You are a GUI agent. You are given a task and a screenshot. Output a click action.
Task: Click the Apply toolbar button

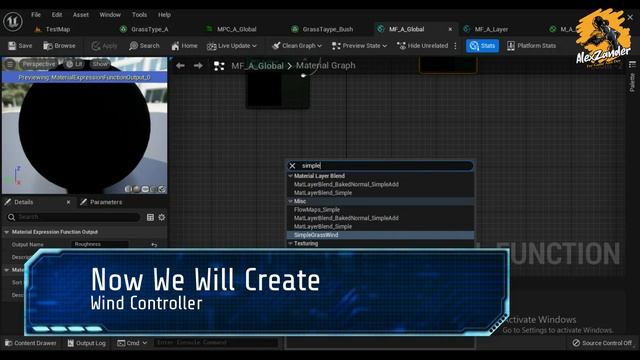click(x=104, y=46)
